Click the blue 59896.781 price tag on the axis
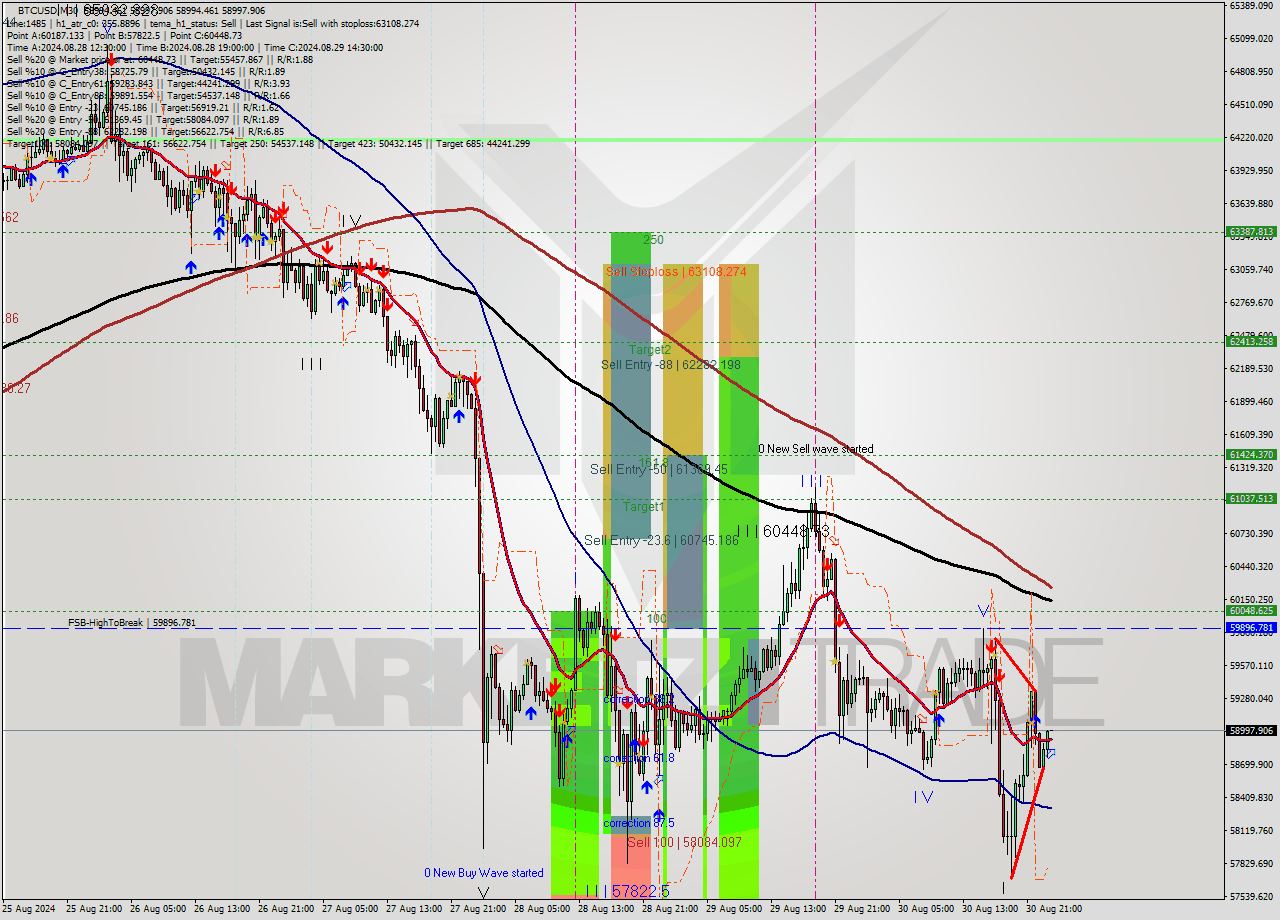Image resolution: width=1280 pixels, height=920 pixels. 1251,628
